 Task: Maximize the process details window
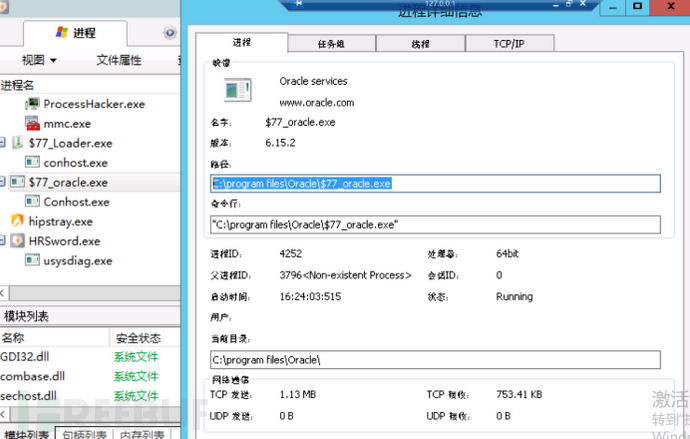[x=637, y=6]
